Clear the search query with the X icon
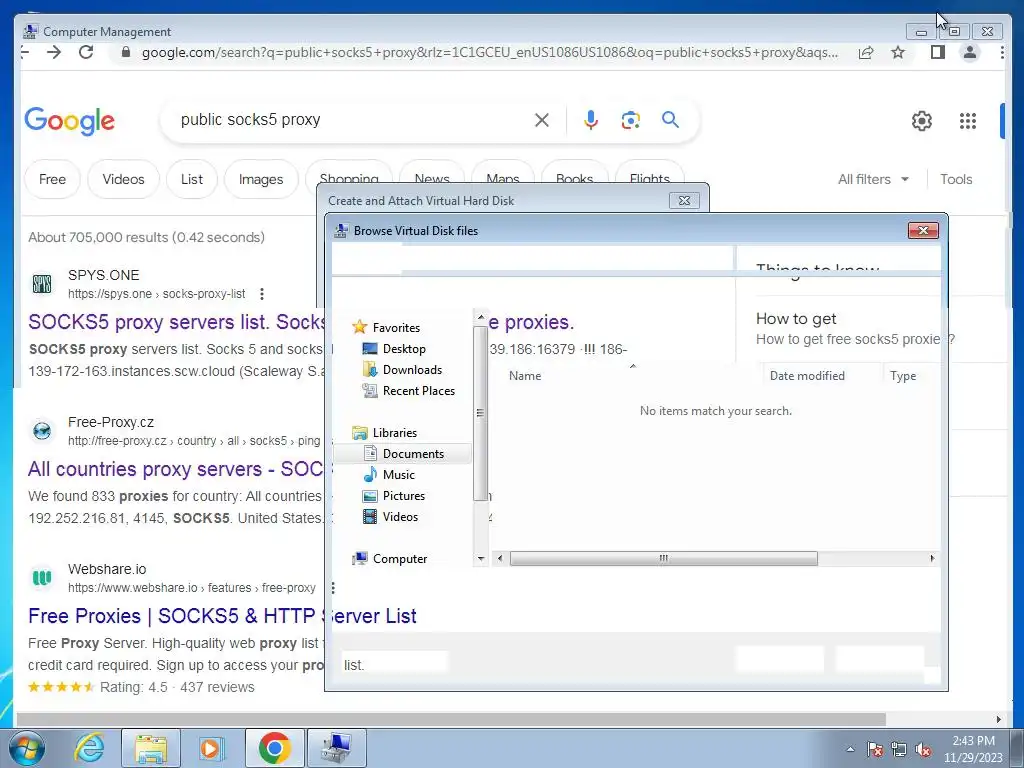 tap(541, 120)
